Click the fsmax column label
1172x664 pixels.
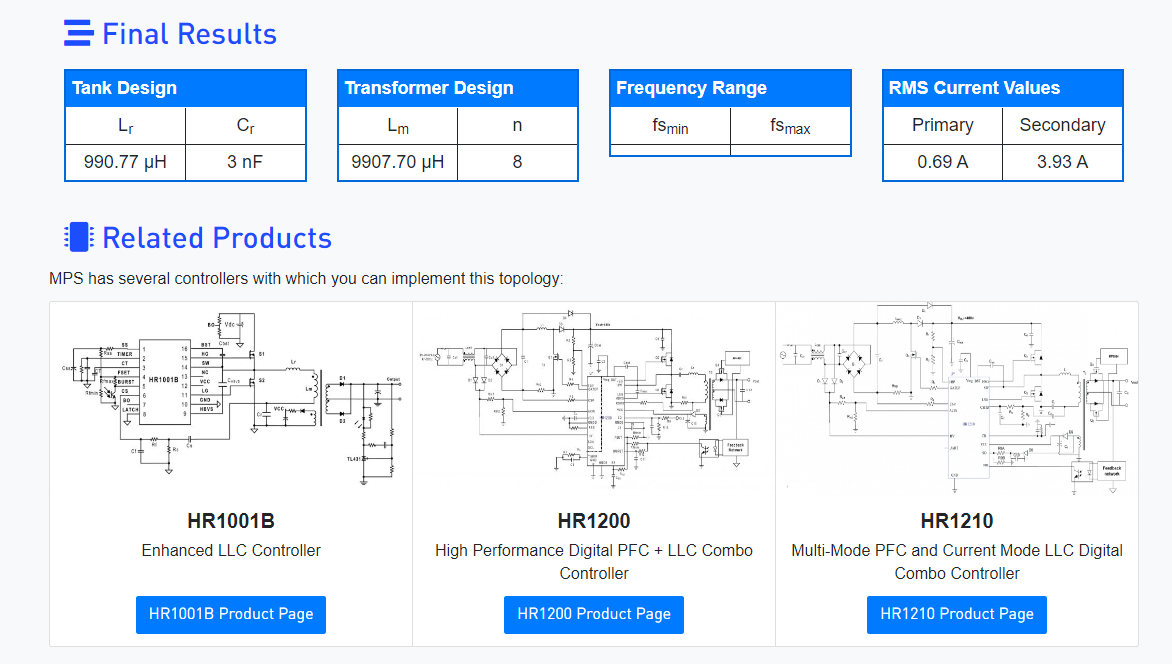click(790, 126)
